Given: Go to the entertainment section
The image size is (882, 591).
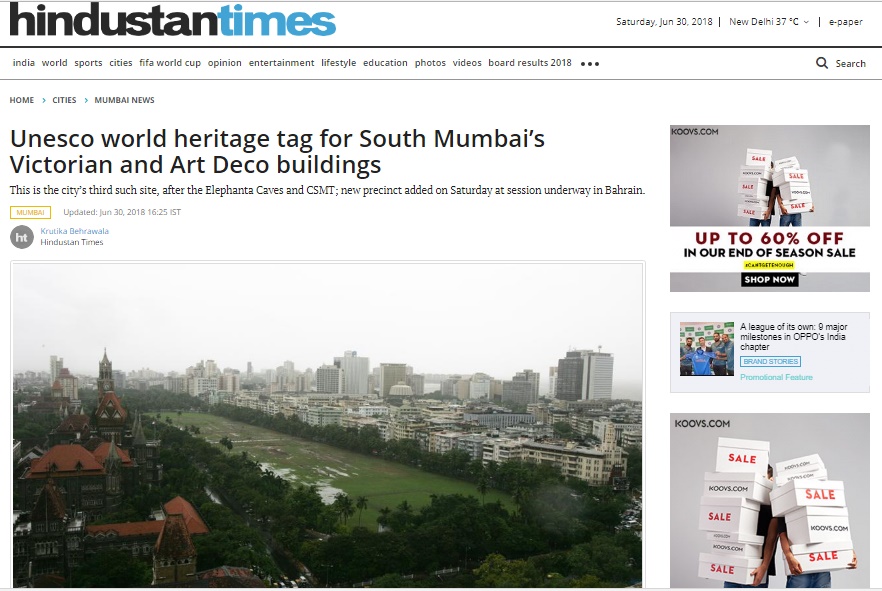Looking at the screenshot, I should click(x=281, y=63).
